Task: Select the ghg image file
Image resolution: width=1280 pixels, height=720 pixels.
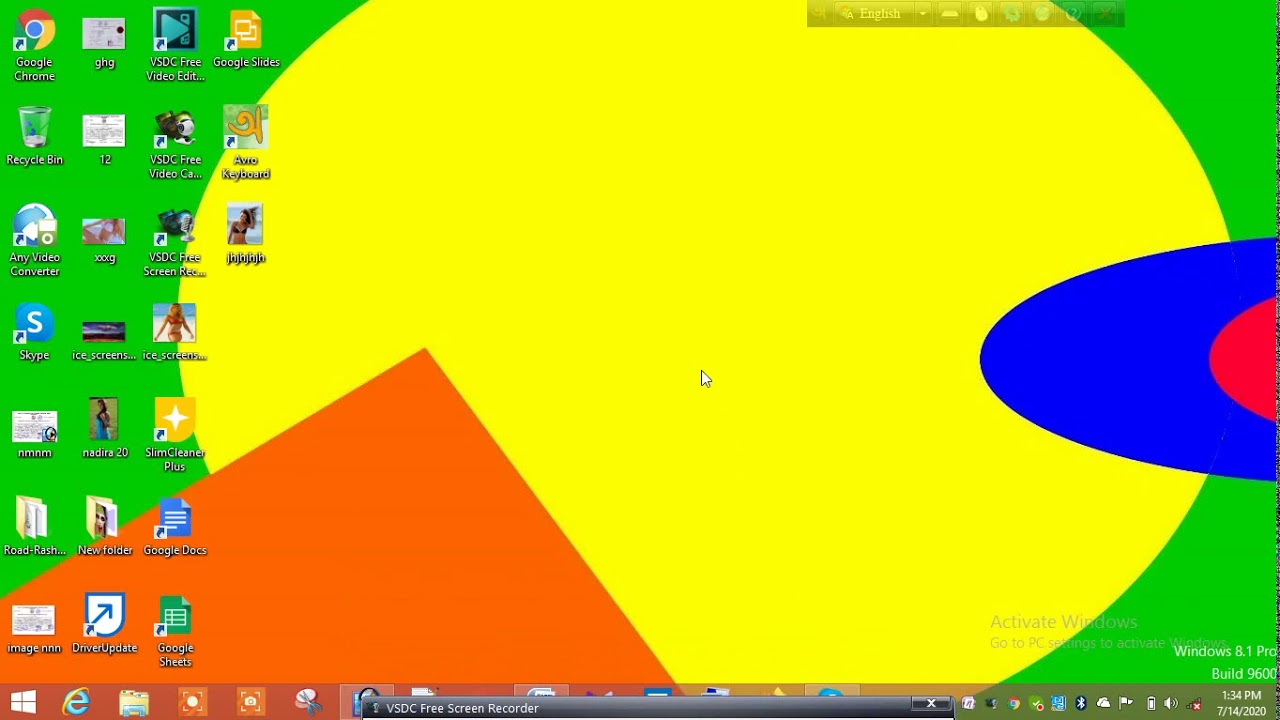Action: (104, 42)
